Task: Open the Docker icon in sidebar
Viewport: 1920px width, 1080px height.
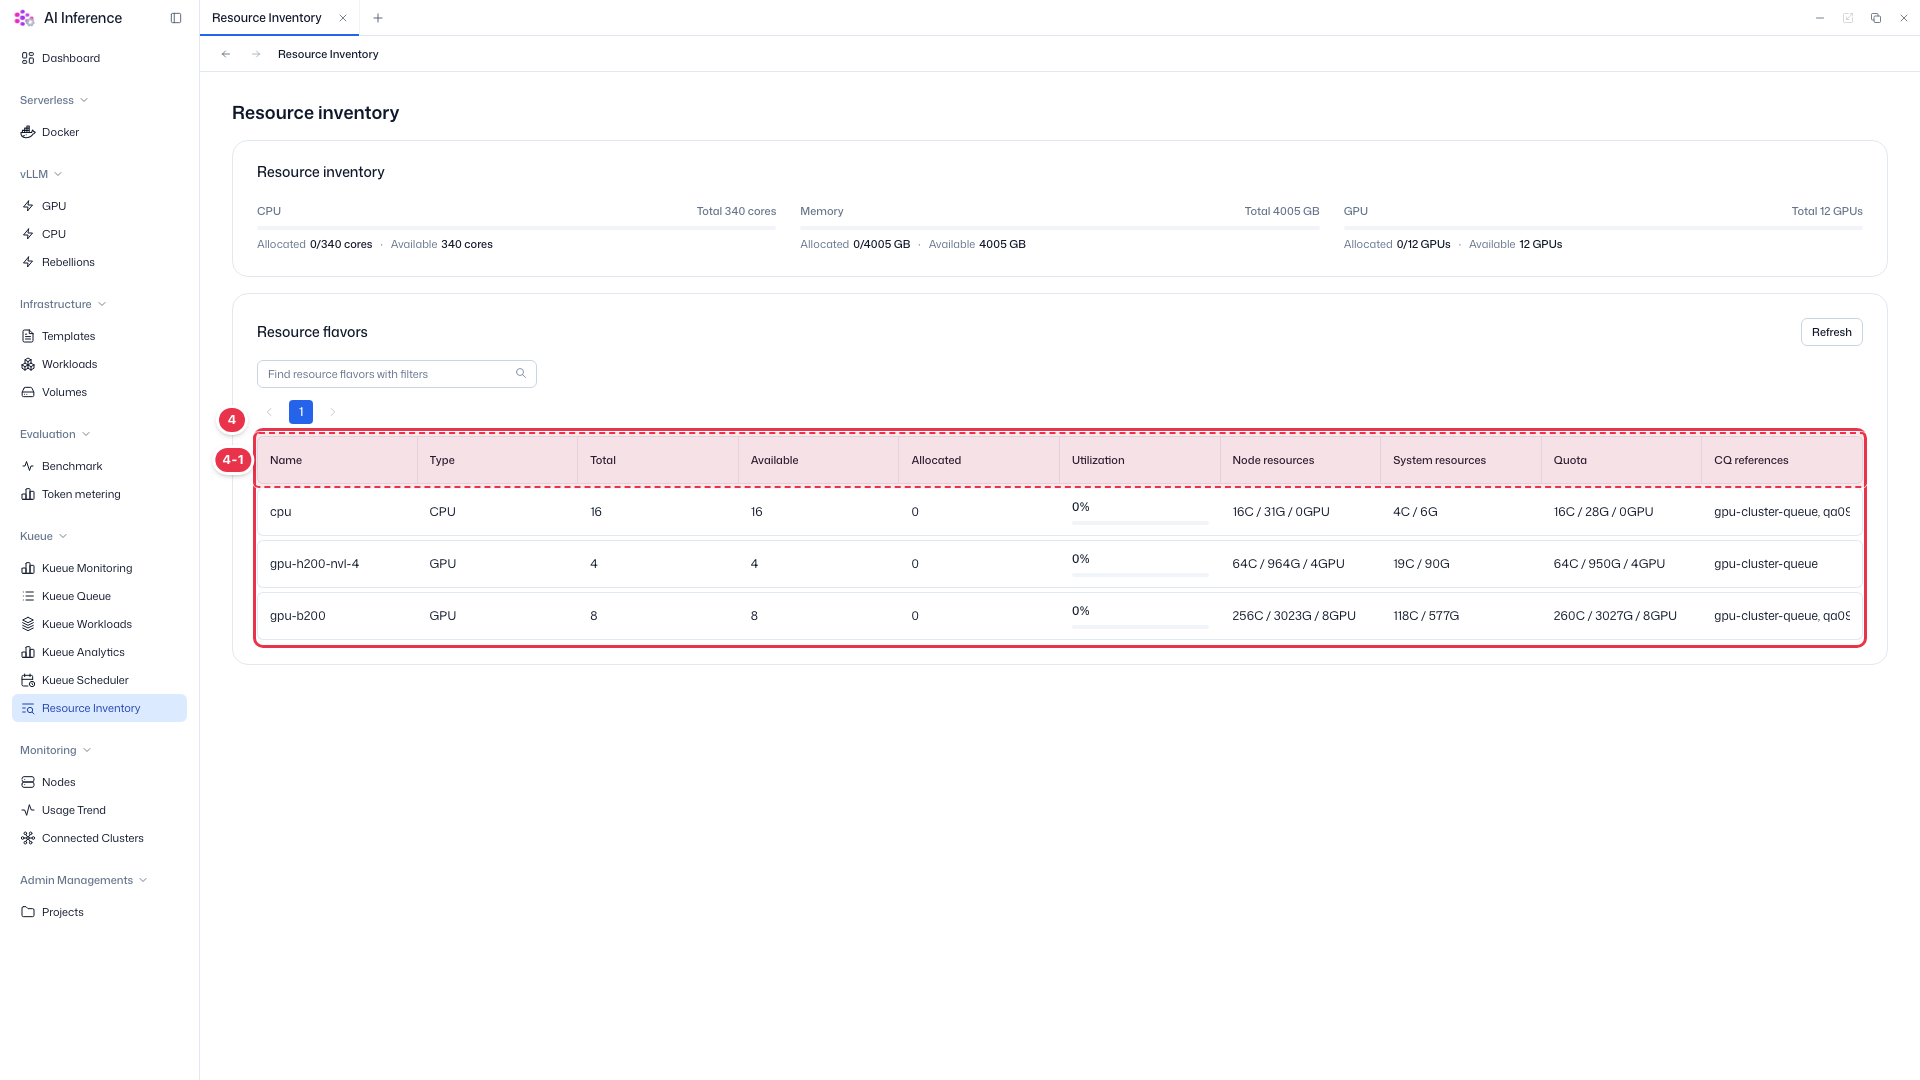Action: click(x=28, y=132)
